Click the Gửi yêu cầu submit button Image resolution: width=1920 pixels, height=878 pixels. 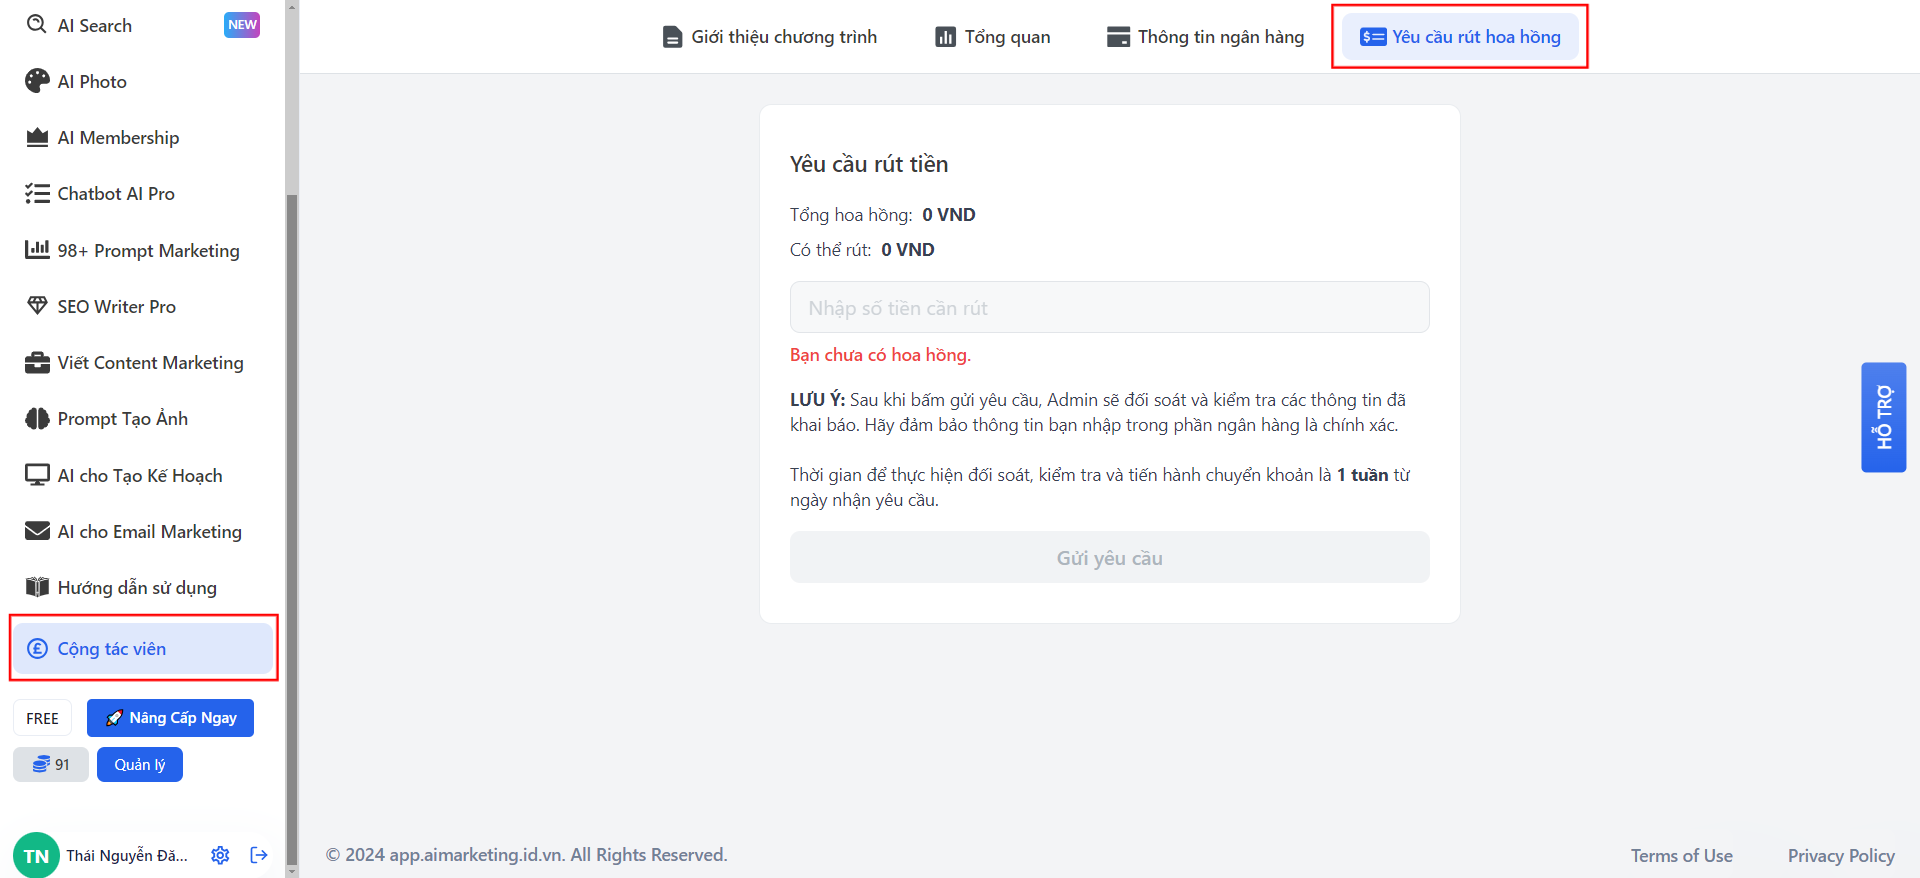point(1109,558)
